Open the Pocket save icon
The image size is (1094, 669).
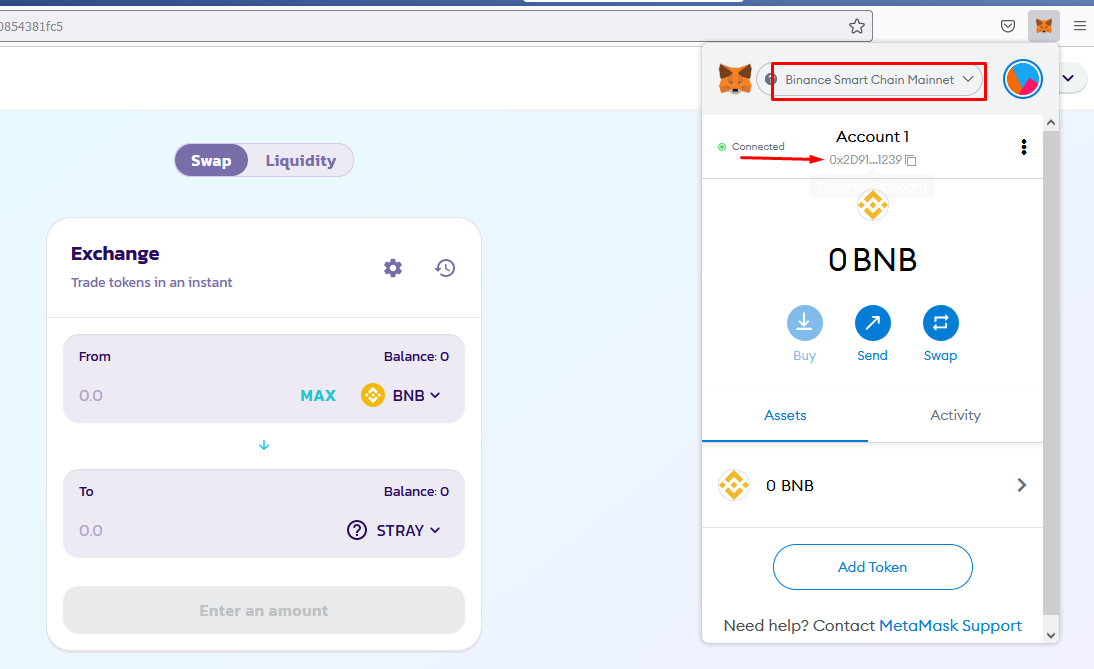[x=1007, y=27]
